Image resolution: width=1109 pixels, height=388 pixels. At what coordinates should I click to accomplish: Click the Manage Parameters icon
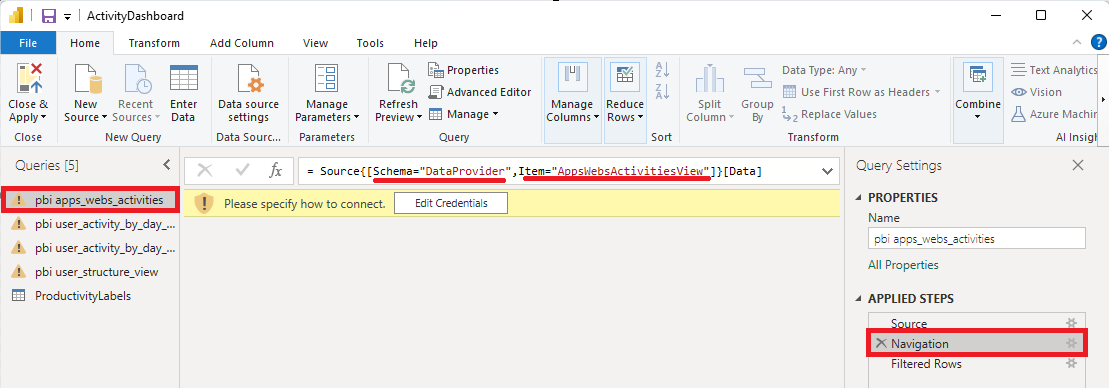point(327,78)
